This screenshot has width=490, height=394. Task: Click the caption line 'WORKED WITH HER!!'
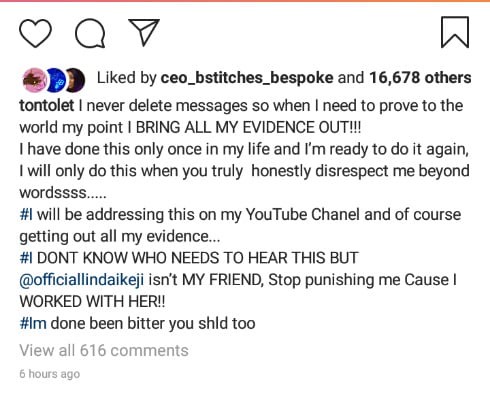92,302
